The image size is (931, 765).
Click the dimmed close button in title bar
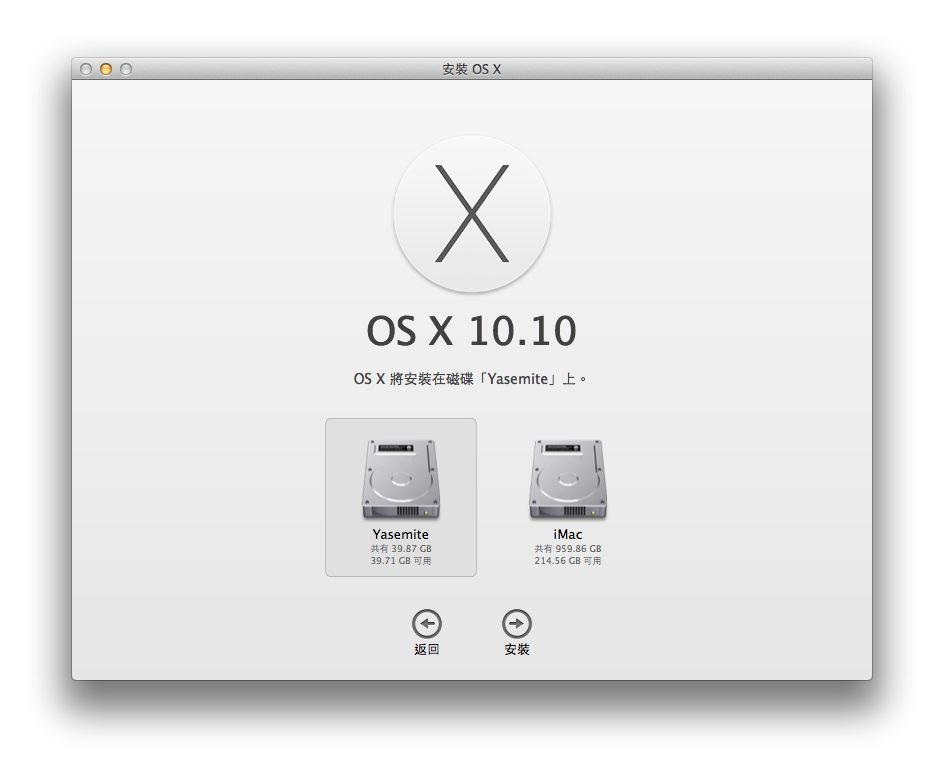pyautogui.click(x=86, y=69)
